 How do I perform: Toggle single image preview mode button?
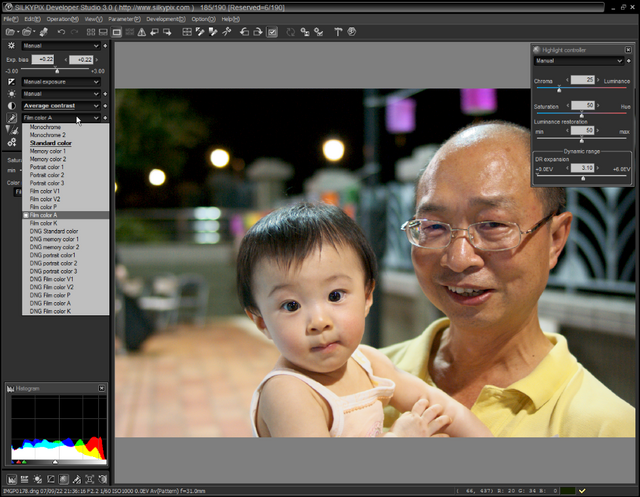tap(117, 32)
